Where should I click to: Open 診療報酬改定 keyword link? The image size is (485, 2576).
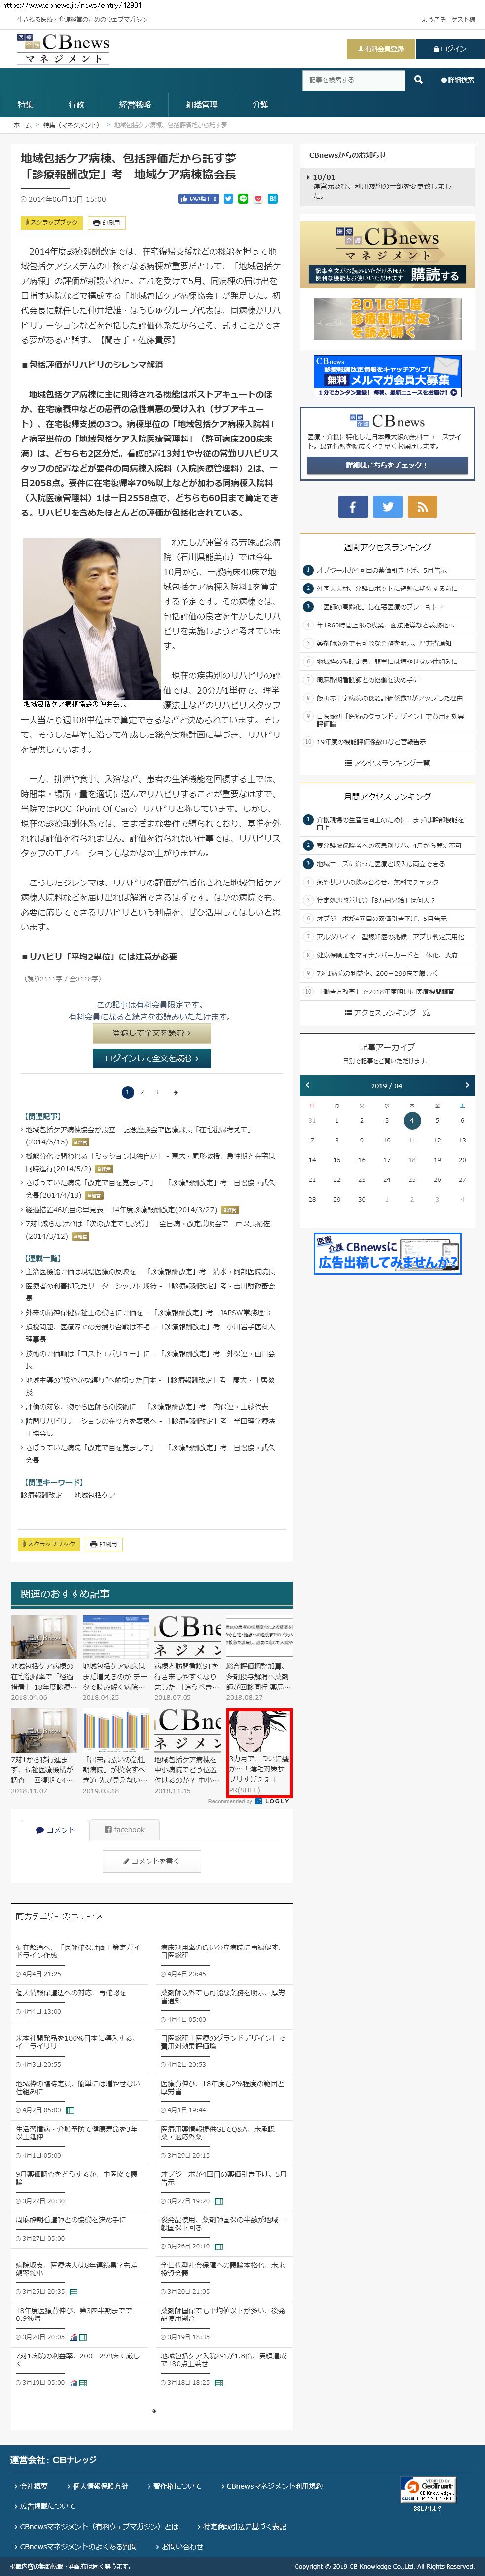[x=41, y=1496]
